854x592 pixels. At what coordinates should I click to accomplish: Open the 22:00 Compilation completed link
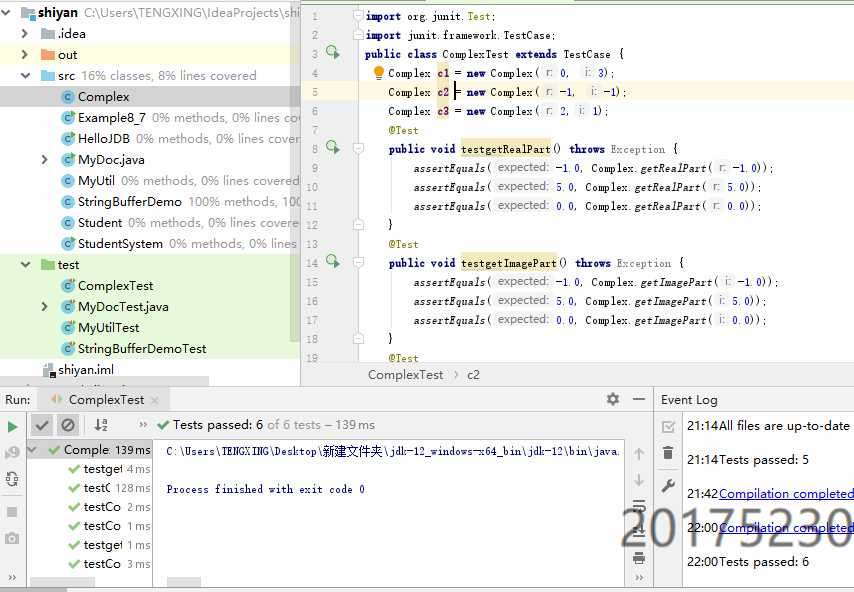(x=786, y=527)
